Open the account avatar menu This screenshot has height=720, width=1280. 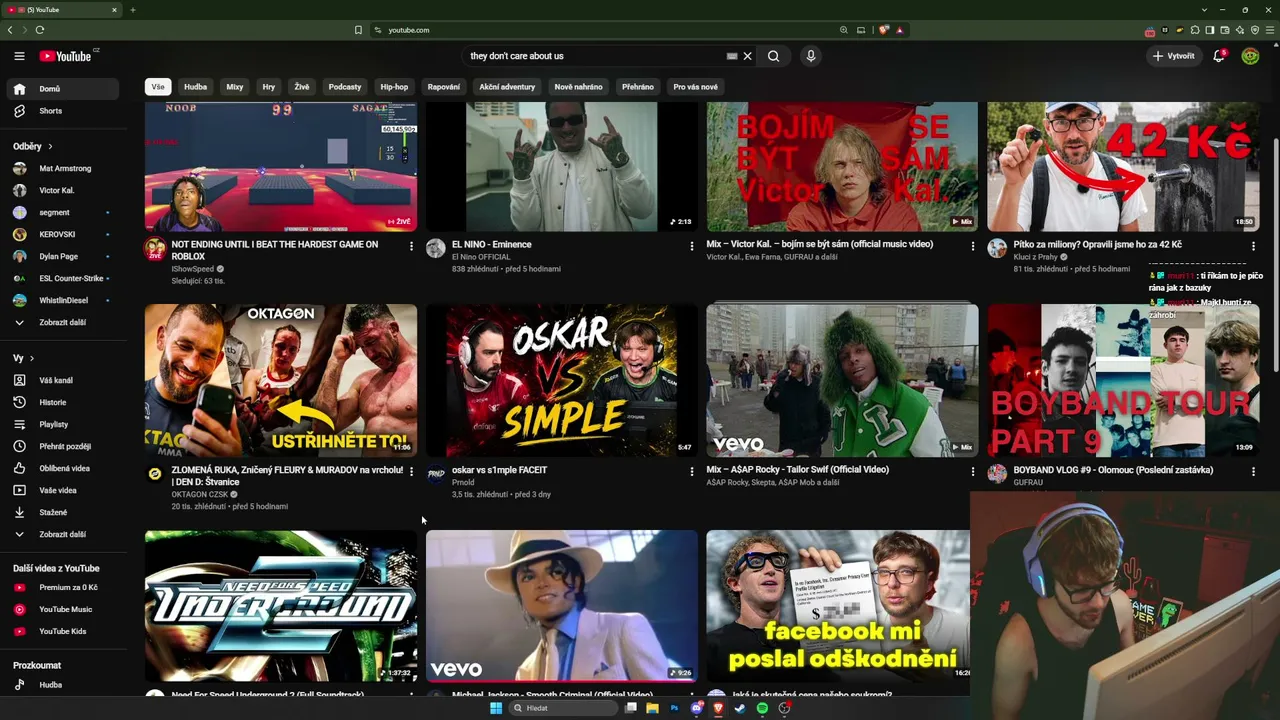point(1250,56)
